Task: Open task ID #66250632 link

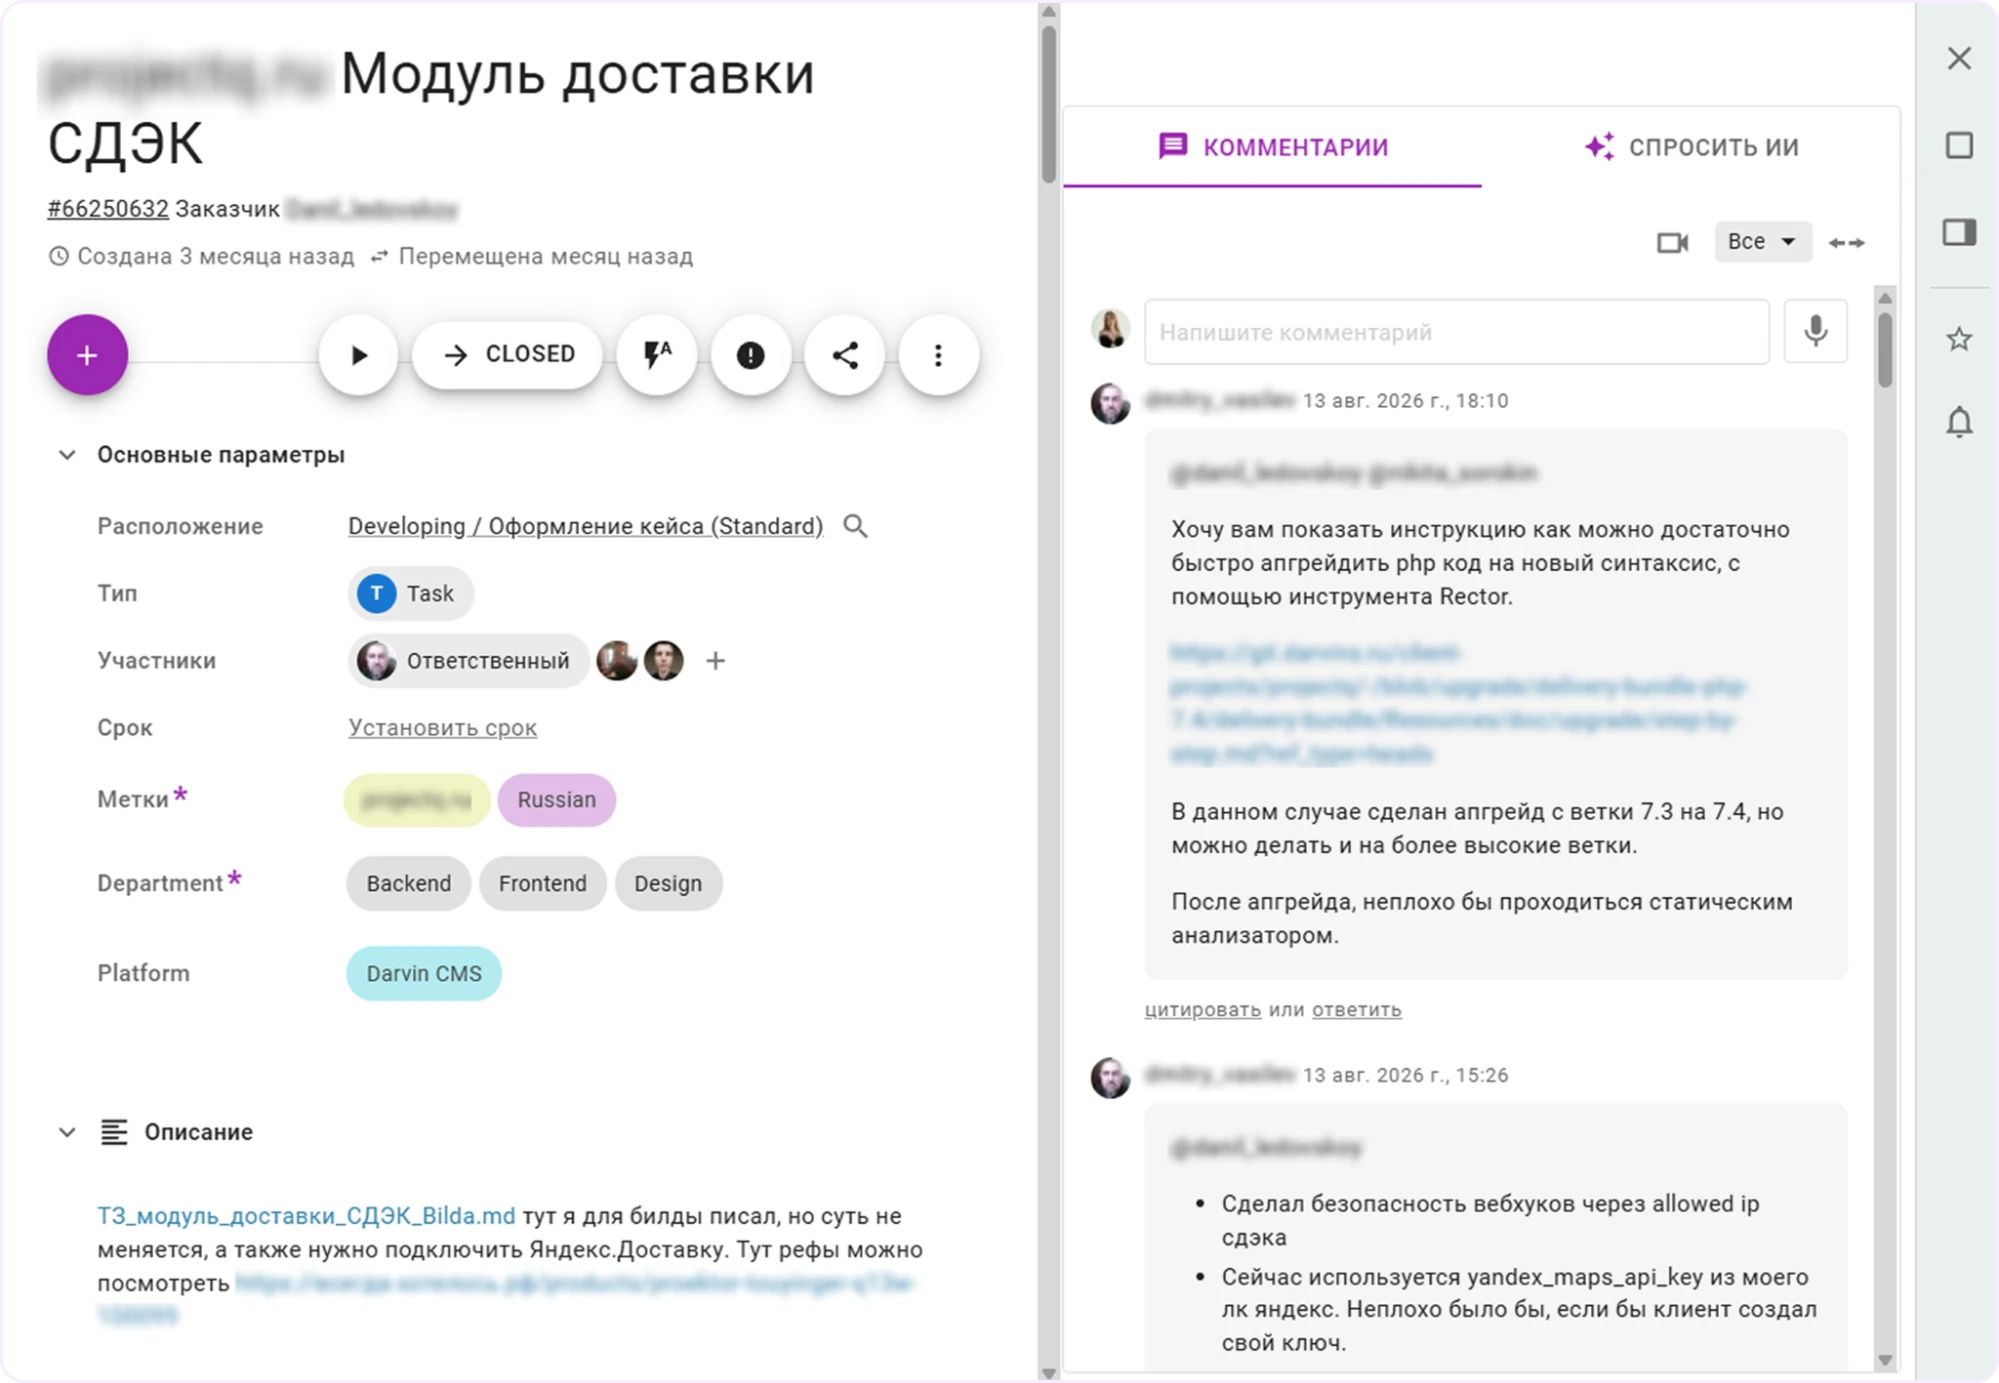Action: (x=108, y=209)
